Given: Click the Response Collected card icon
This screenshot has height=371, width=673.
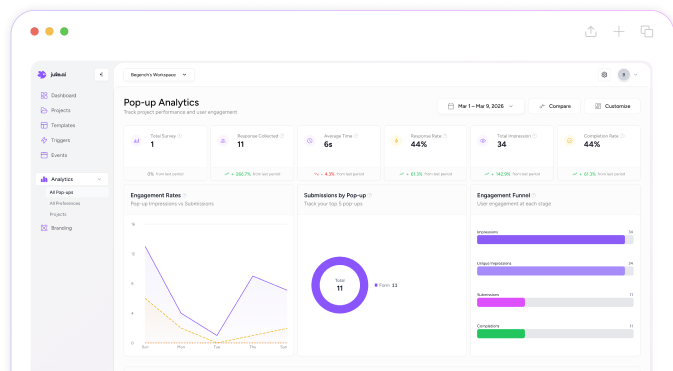Looking at the screenshot, I should [x=223, y=140].
